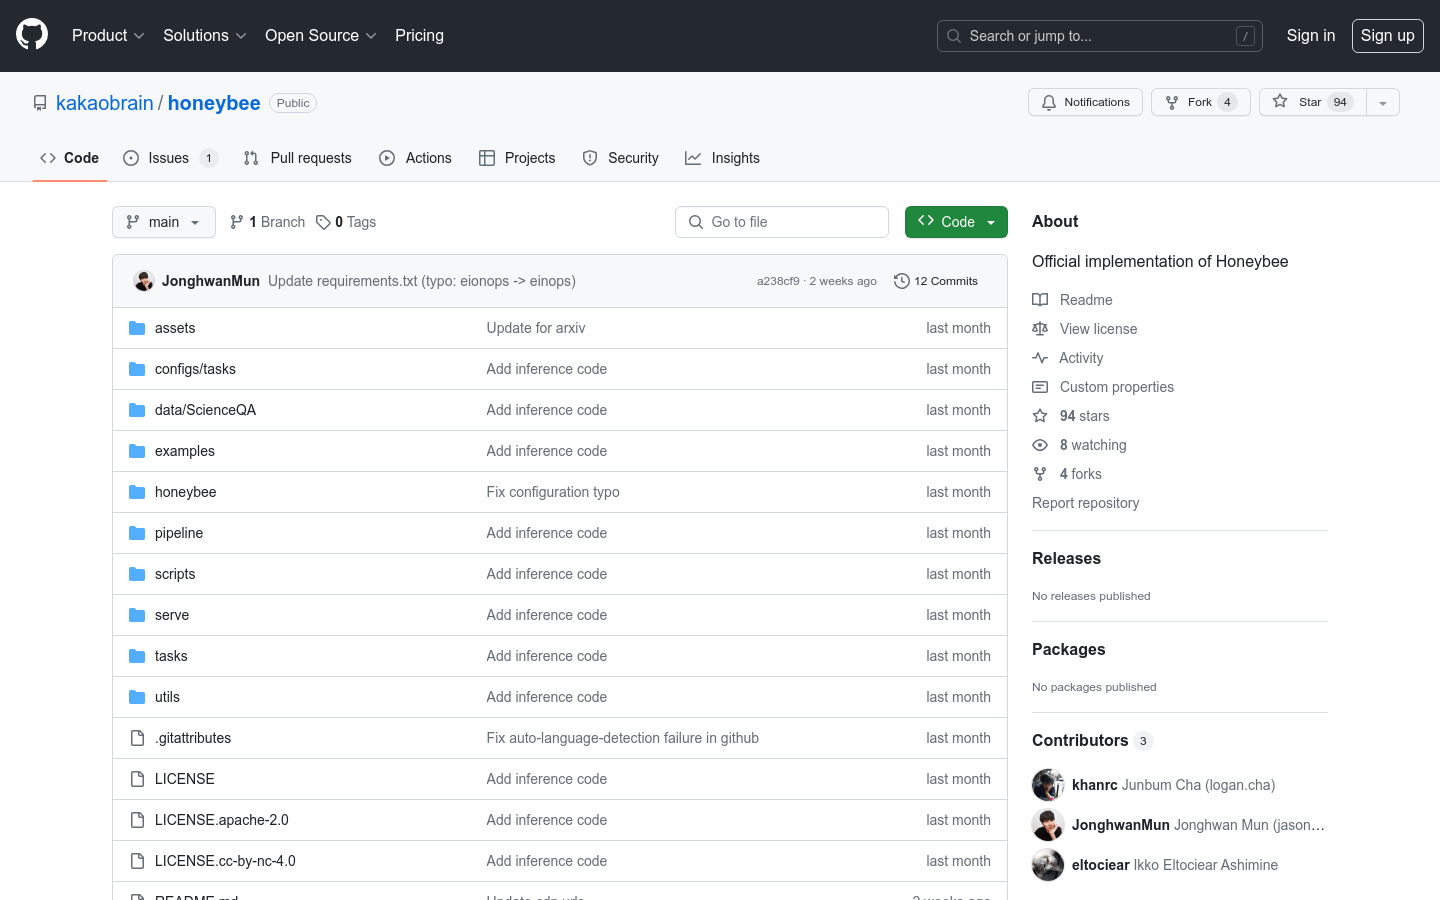Switch to the Issues tab
Viewport: 1440px width, 900px height.
tap(168, 158)
